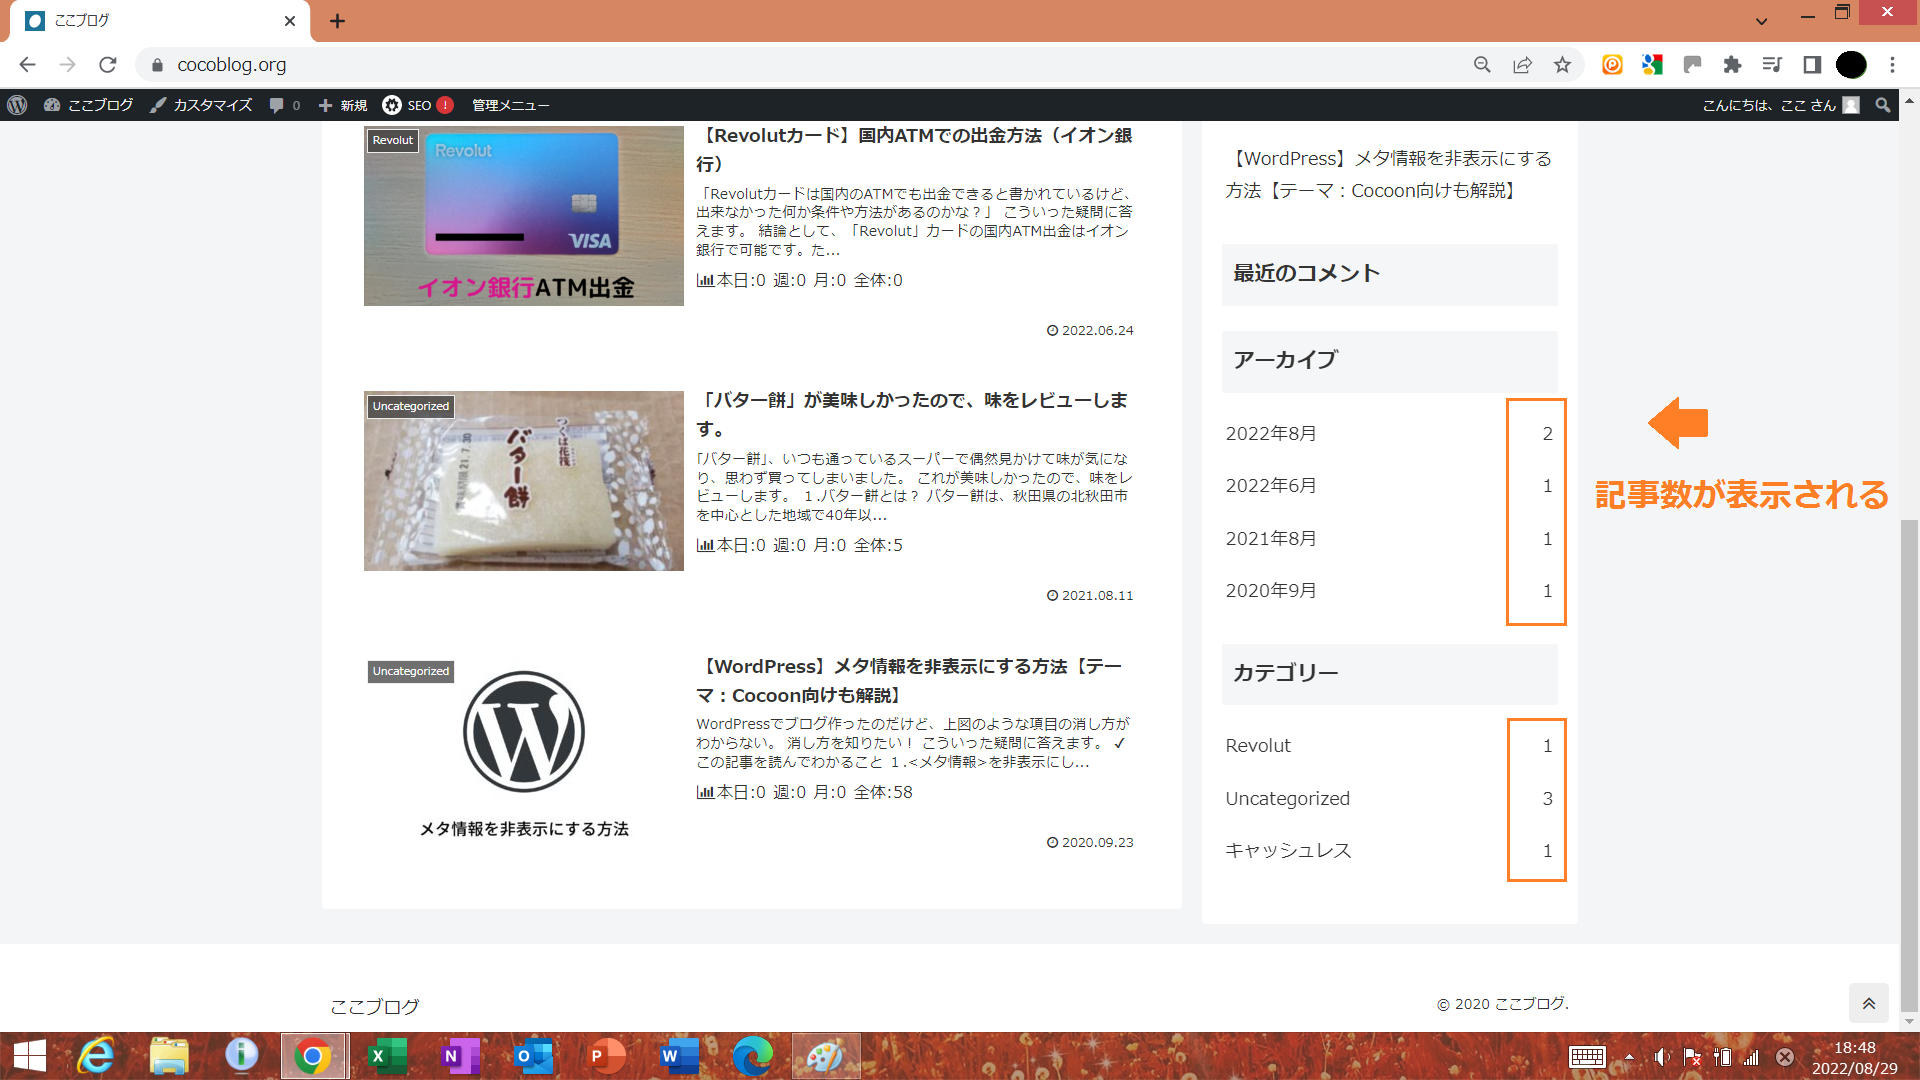Click the browser forward arrow
Viewport: 1920px width, 1080px height.
(67, 65)
